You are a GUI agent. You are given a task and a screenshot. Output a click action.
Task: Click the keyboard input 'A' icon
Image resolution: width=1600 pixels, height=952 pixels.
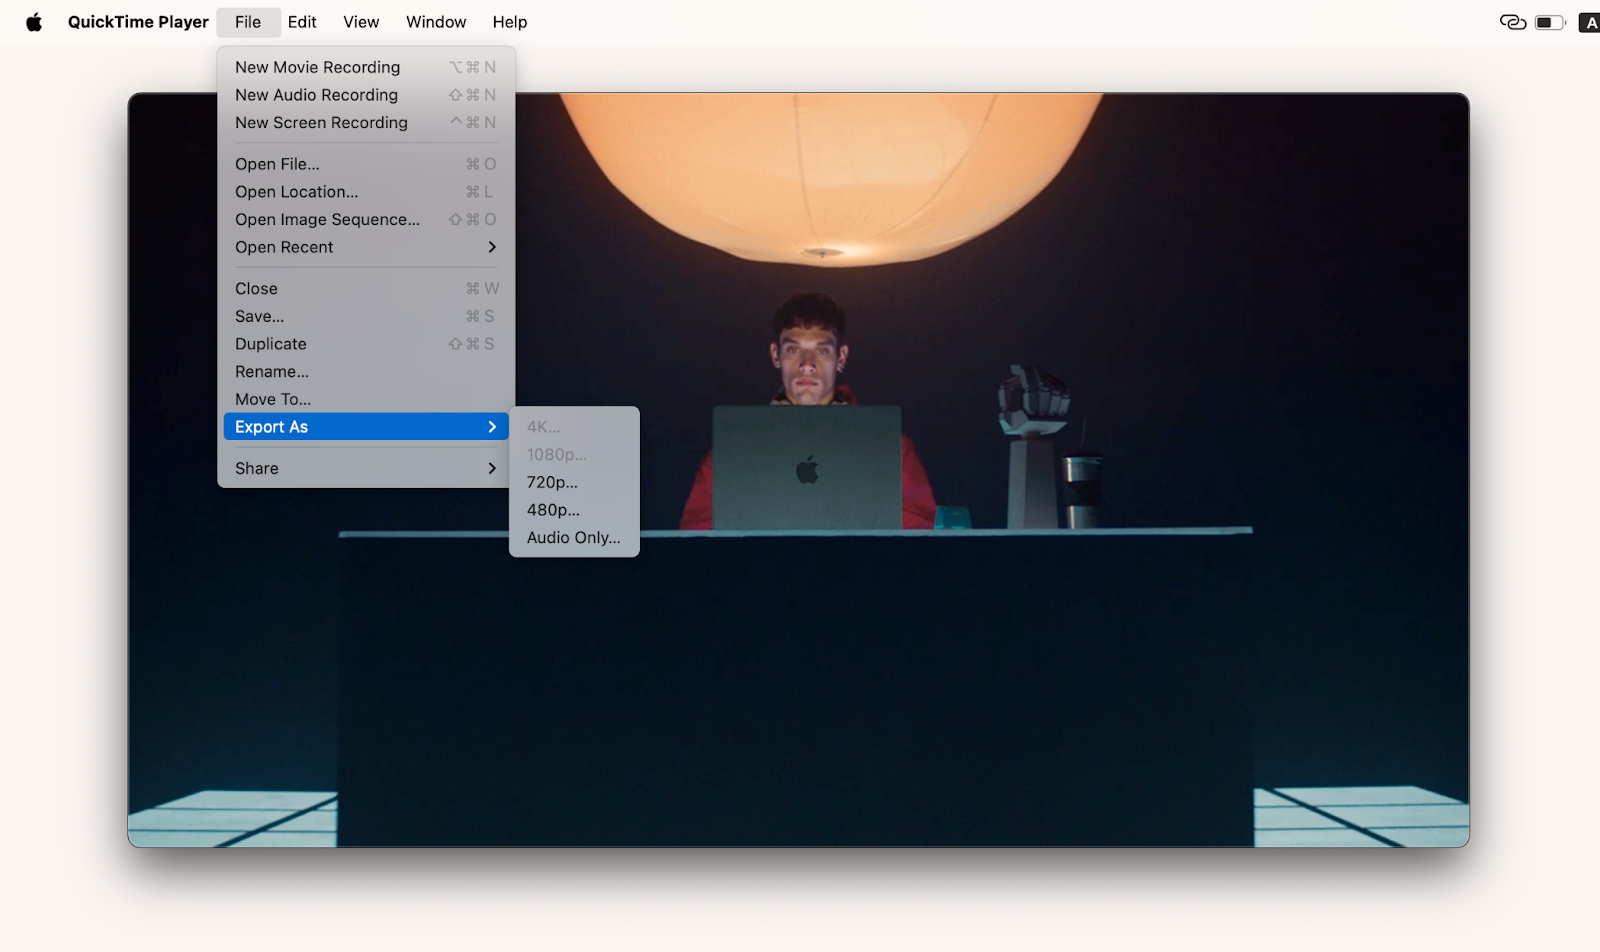coord(1588,21)
